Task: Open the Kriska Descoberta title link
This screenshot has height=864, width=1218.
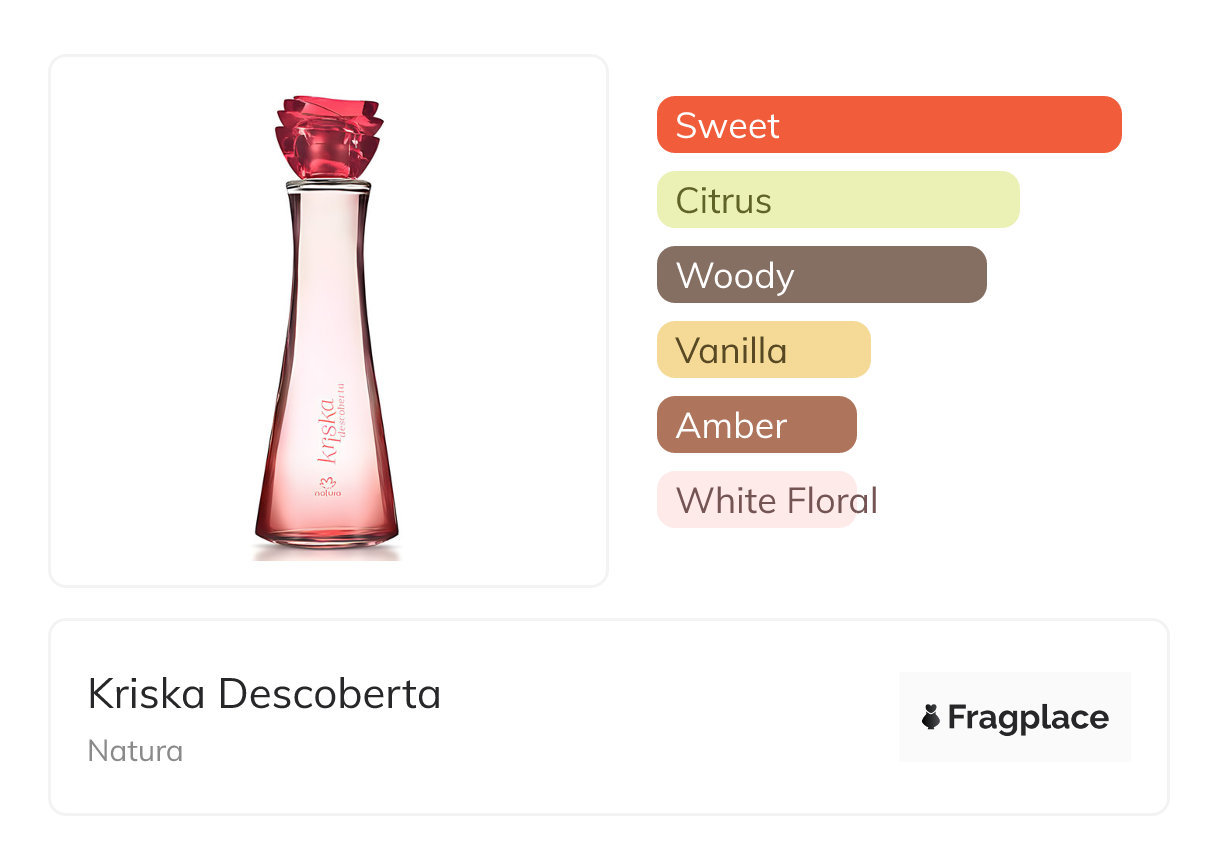Action: 264,694
